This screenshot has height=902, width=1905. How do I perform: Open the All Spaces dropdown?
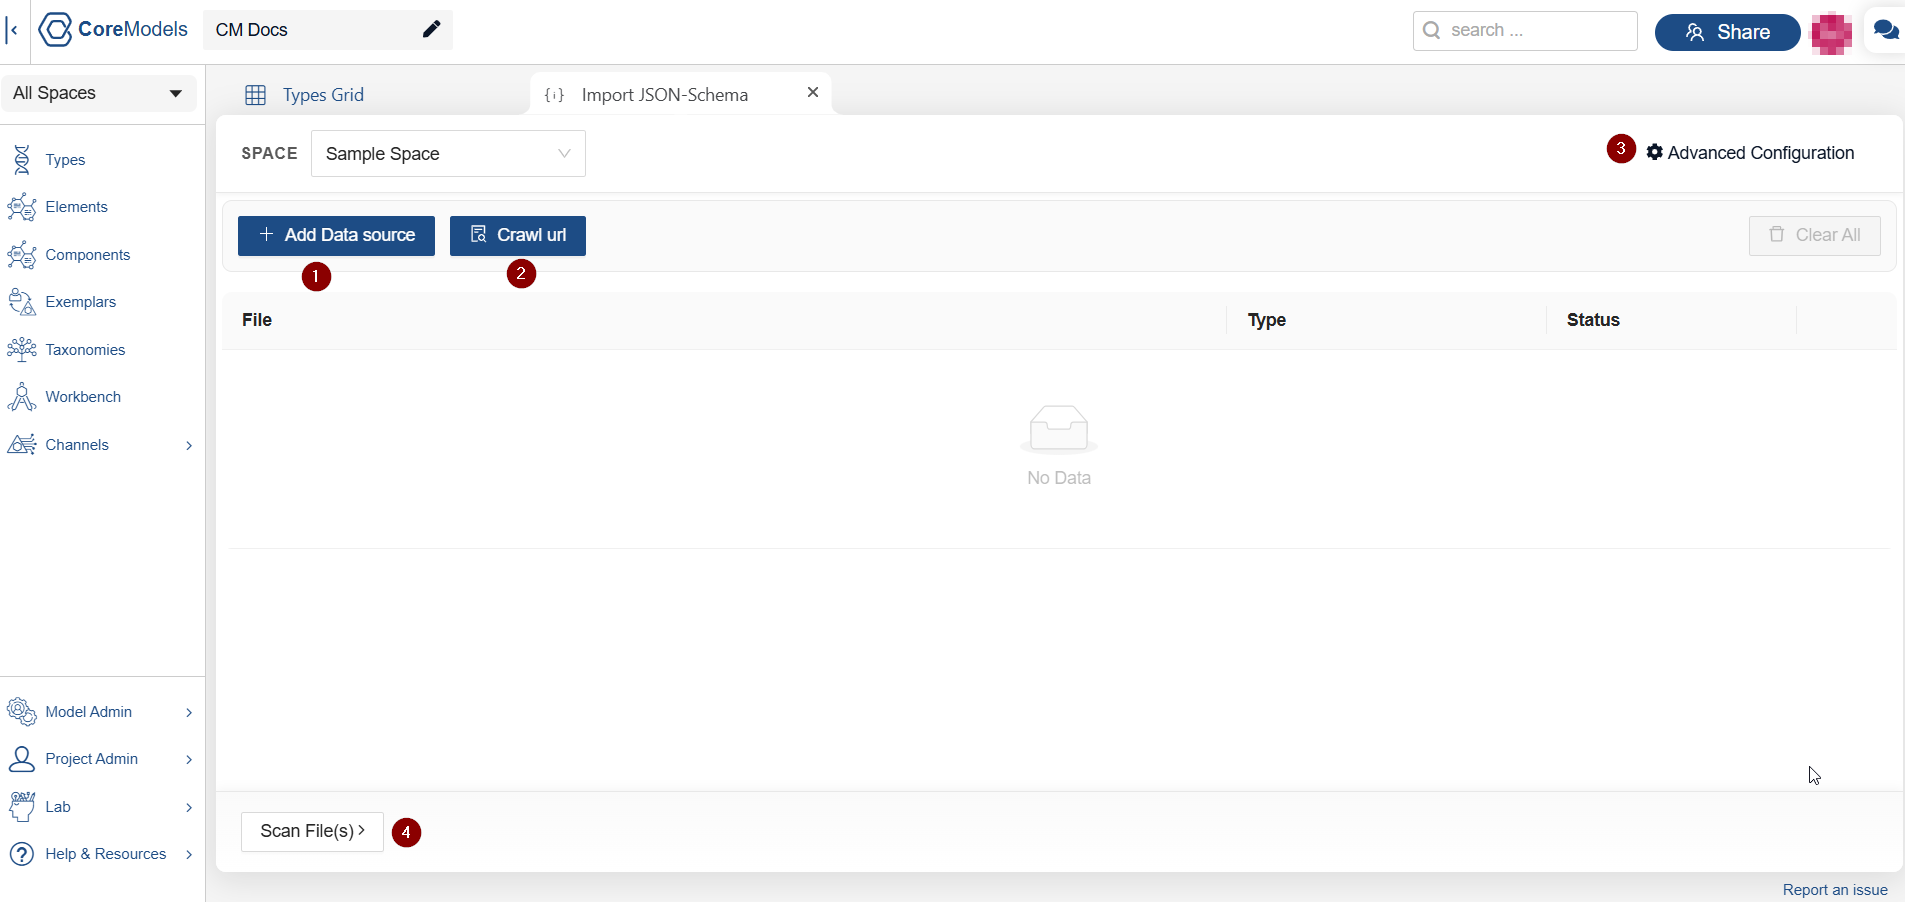[98, 94]
